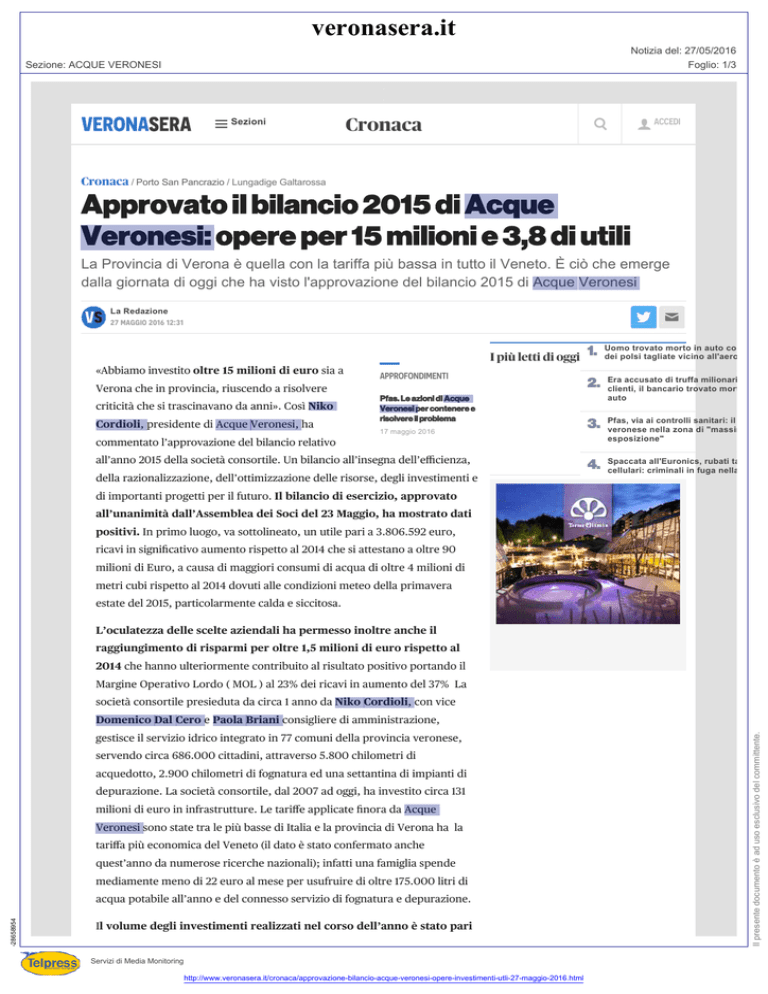Open La Redazione author link
The image size is (768, 994).
(139, 311)
